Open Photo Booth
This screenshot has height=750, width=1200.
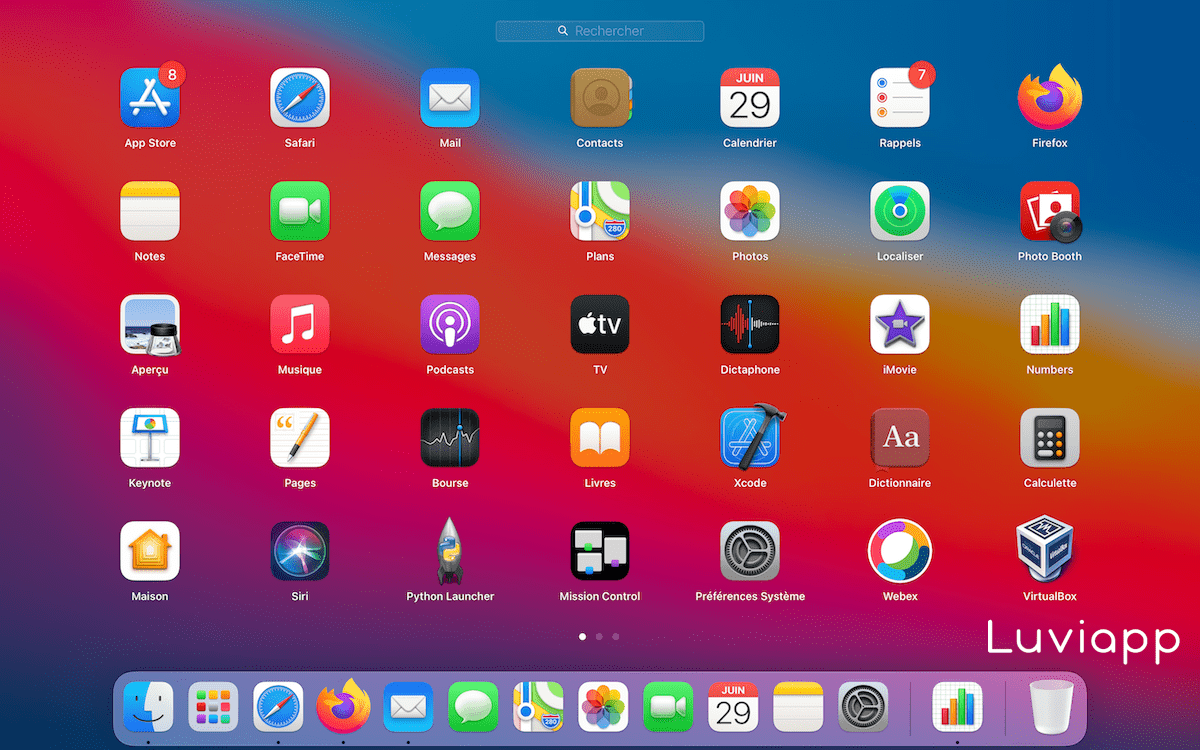click(1049, 211)
